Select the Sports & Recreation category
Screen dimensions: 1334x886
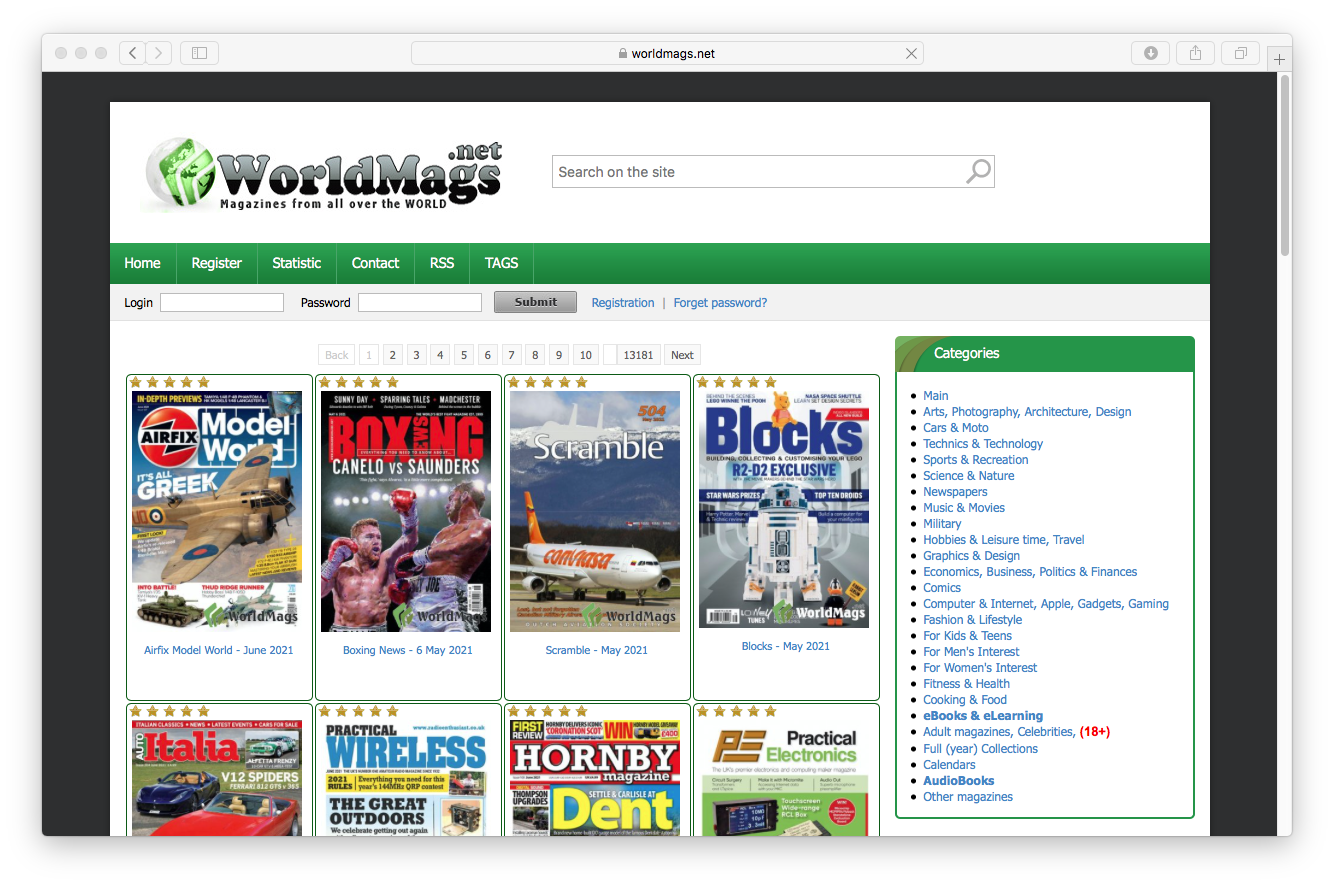(976, 460)
